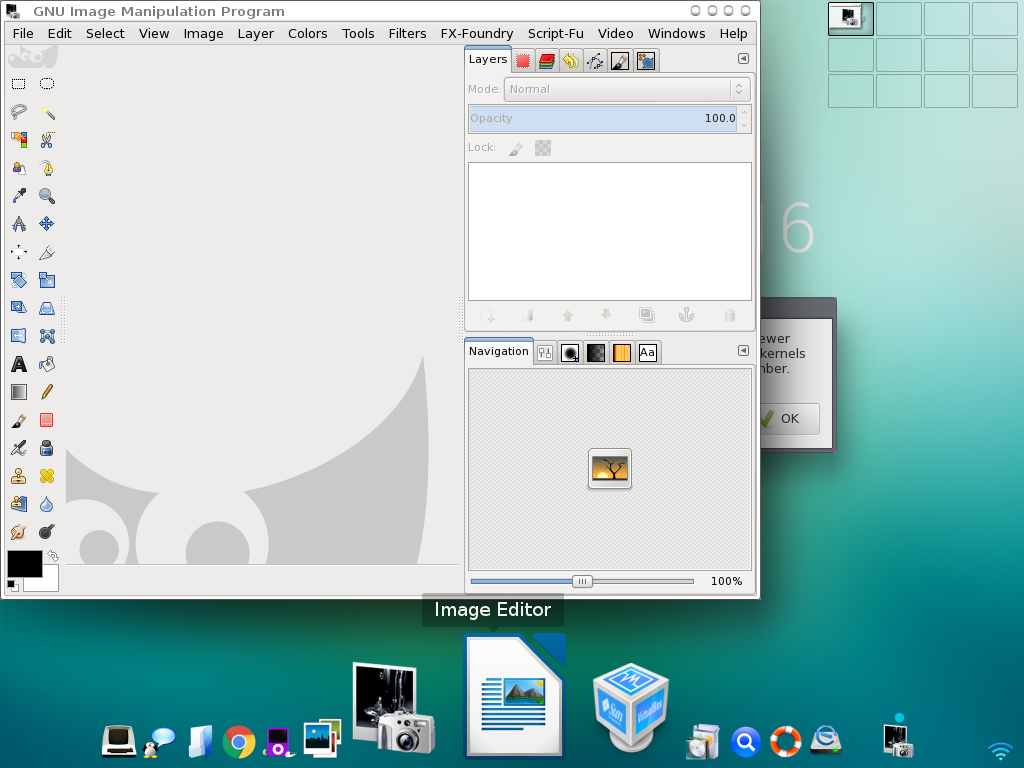Select the Eraser tool

click(46, 420)
